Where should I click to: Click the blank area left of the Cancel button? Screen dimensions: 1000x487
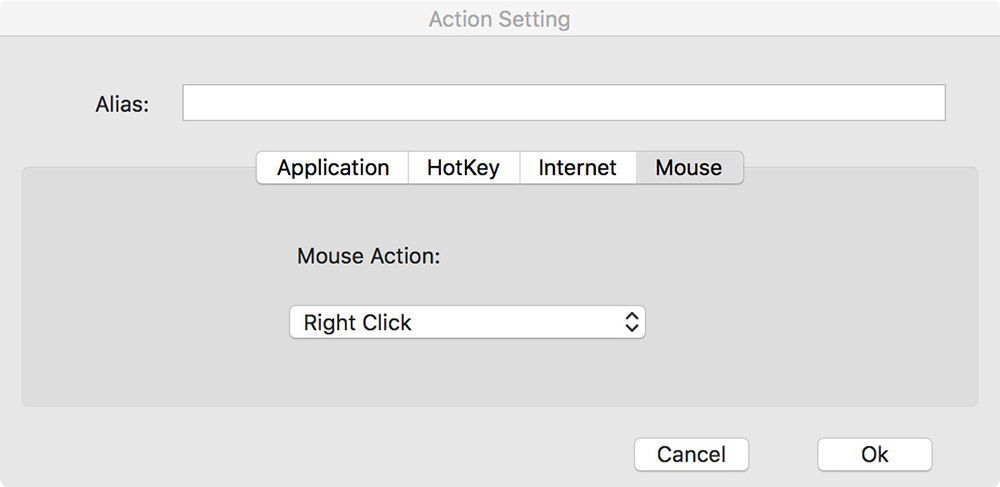coord(319,454)
